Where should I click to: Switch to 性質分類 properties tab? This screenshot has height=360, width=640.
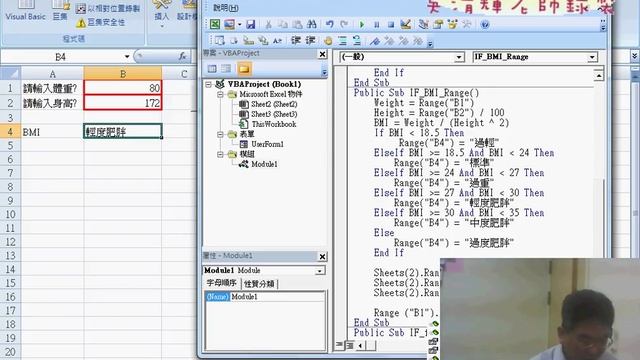pos(259,284)
